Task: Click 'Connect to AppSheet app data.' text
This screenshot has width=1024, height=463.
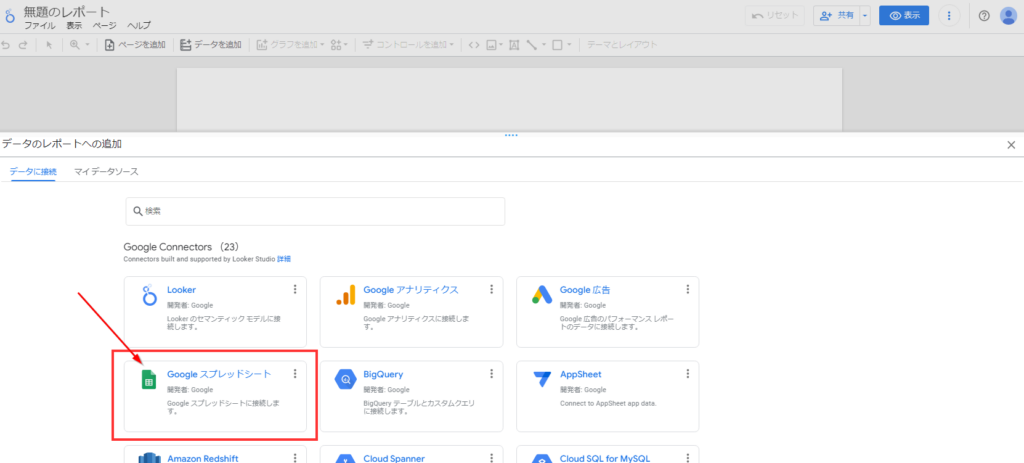Action: 608,404
